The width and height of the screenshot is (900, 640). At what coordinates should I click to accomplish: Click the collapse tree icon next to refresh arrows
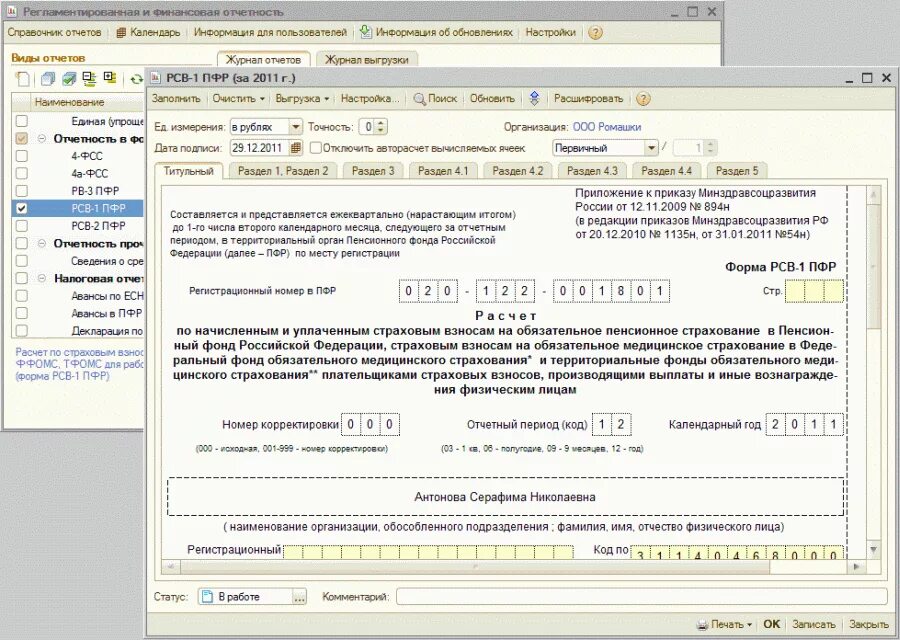110,77
